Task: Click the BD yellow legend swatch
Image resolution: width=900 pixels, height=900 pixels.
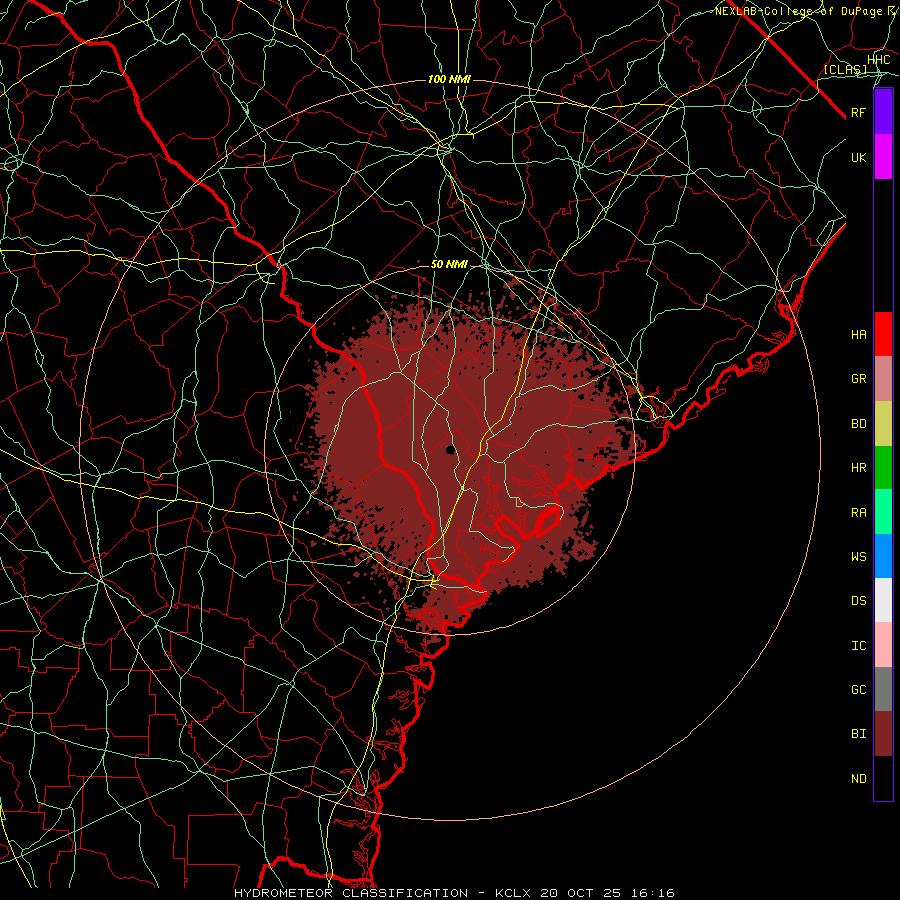Action: (x=883, y=423)
